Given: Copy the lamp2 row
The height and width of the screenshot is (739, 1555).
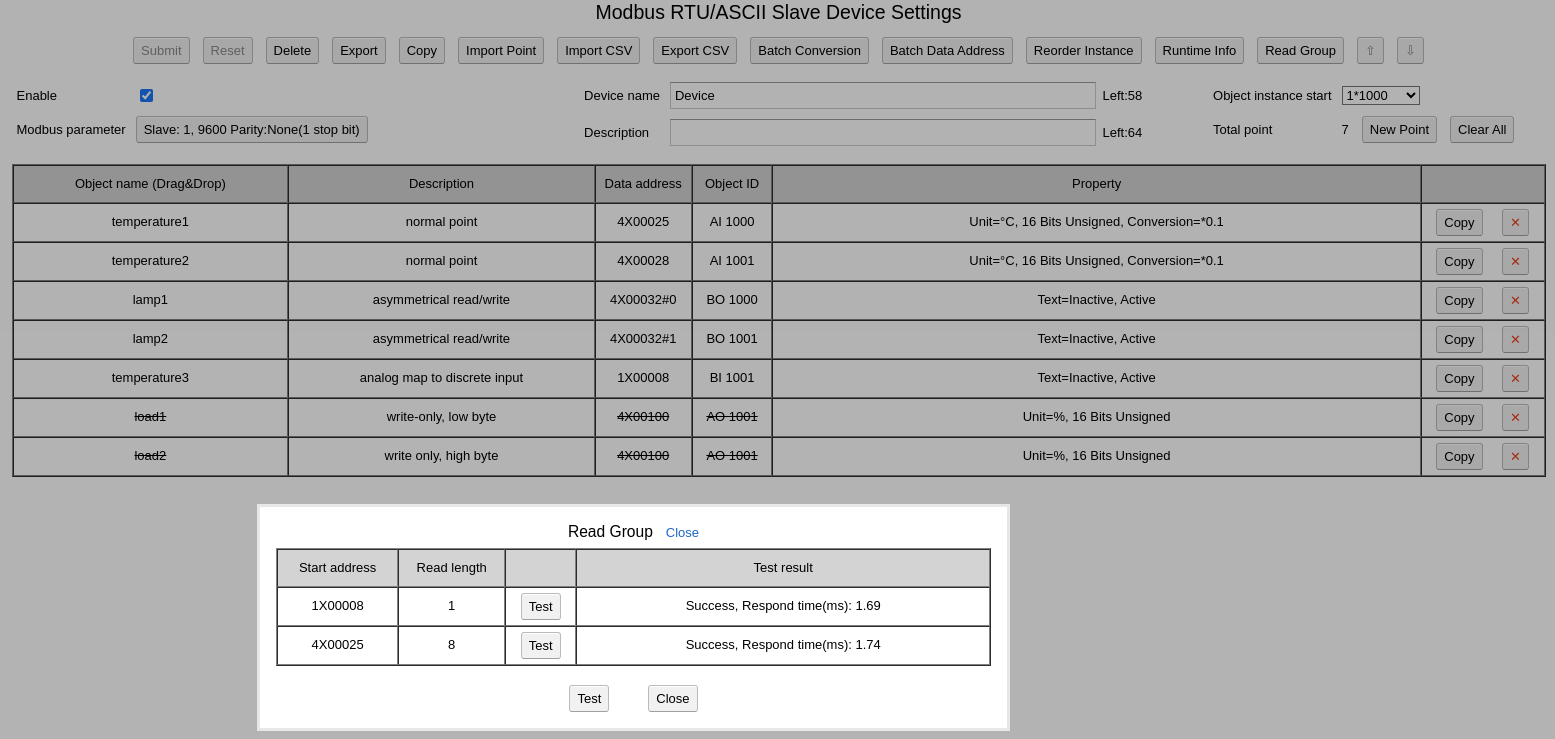Looking at the screenshot, I should point(1459,339).
